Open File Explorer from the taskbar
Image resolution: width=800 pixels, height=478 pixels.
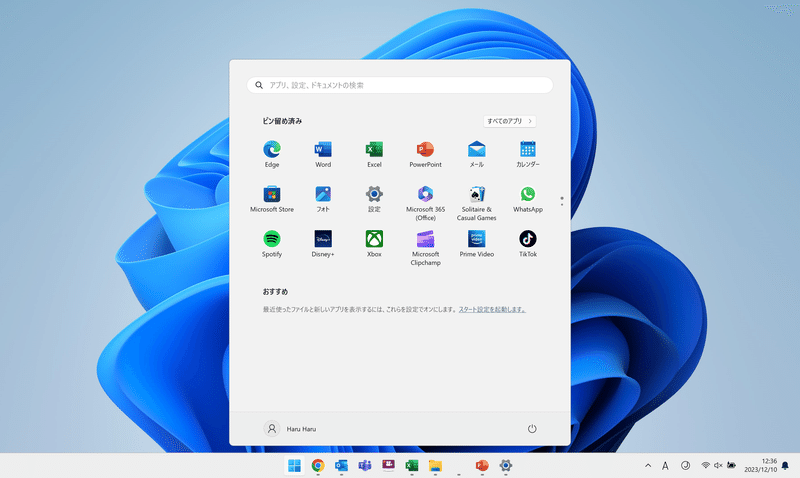(435, 465)
